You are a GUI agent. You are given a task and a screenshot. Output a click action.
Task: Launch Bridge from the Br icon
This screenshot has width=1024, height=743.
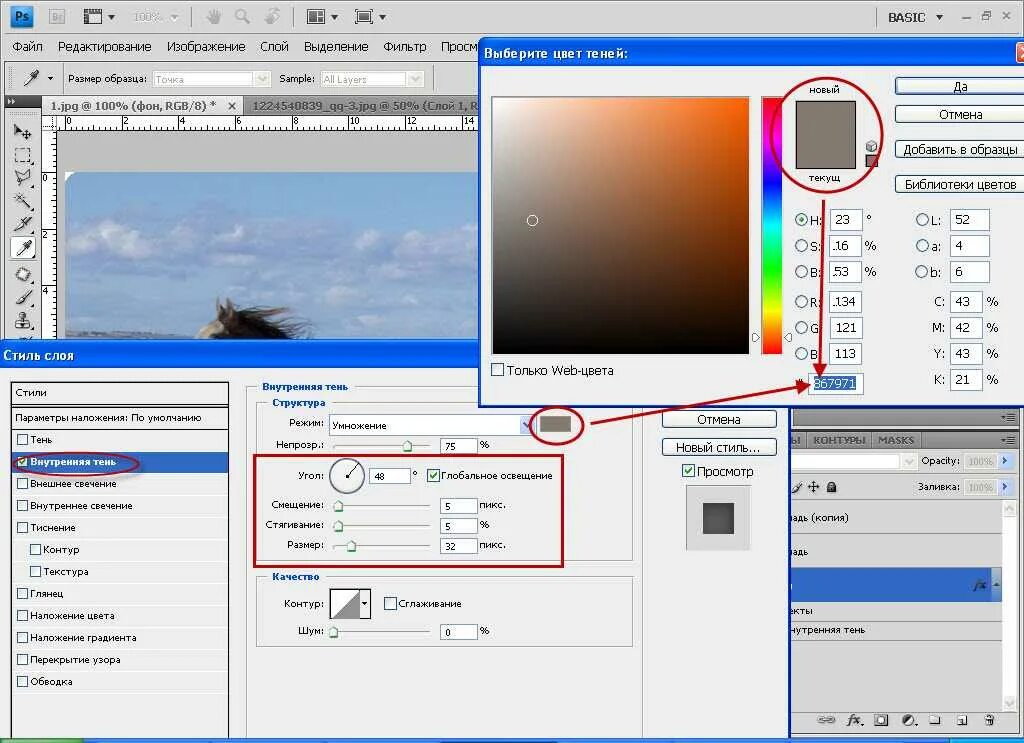(57, 16)
